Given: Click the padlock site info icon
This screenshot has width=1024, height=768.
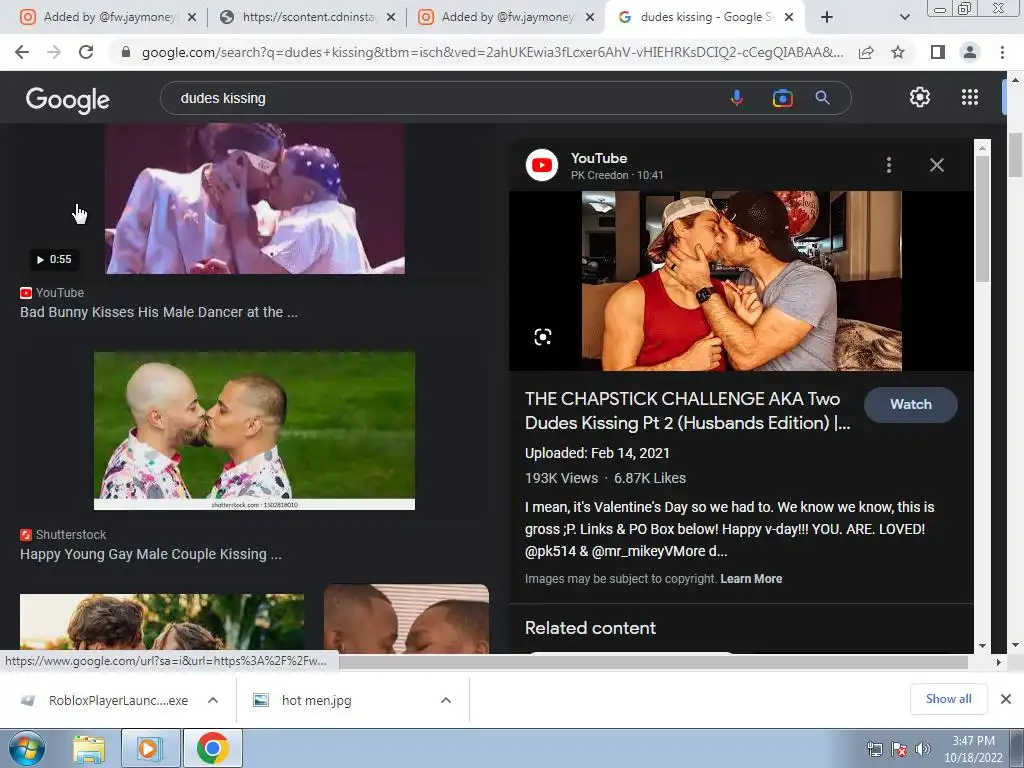Looking at the screenshot, I should (x=126, y=52).
